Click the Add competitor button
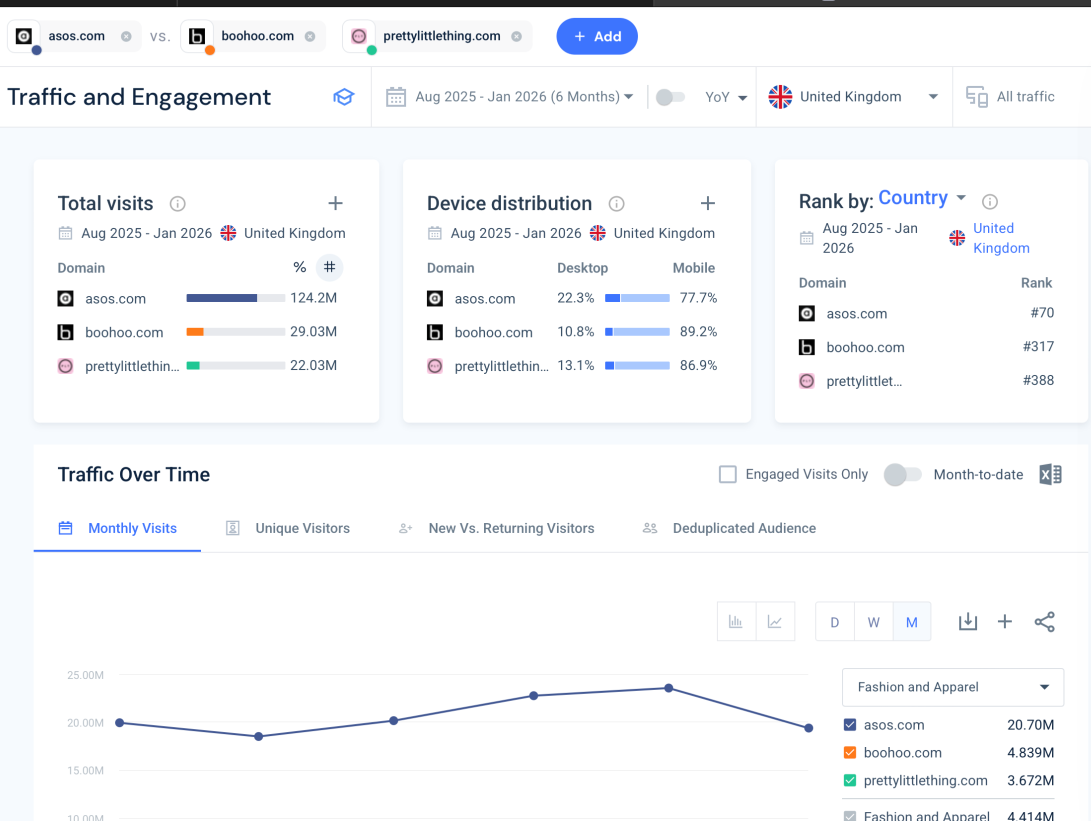 pos(597,37)
